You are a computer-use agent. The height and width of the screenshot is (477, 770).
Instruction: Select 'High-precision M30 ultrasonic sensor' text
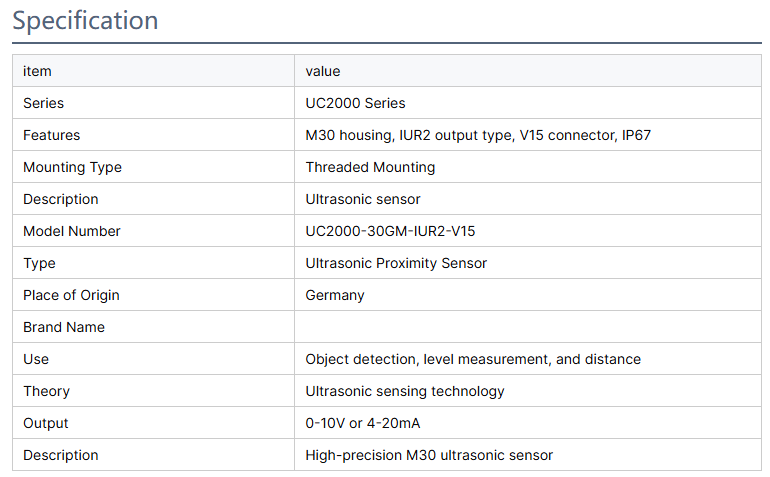[x=429, y=455]
